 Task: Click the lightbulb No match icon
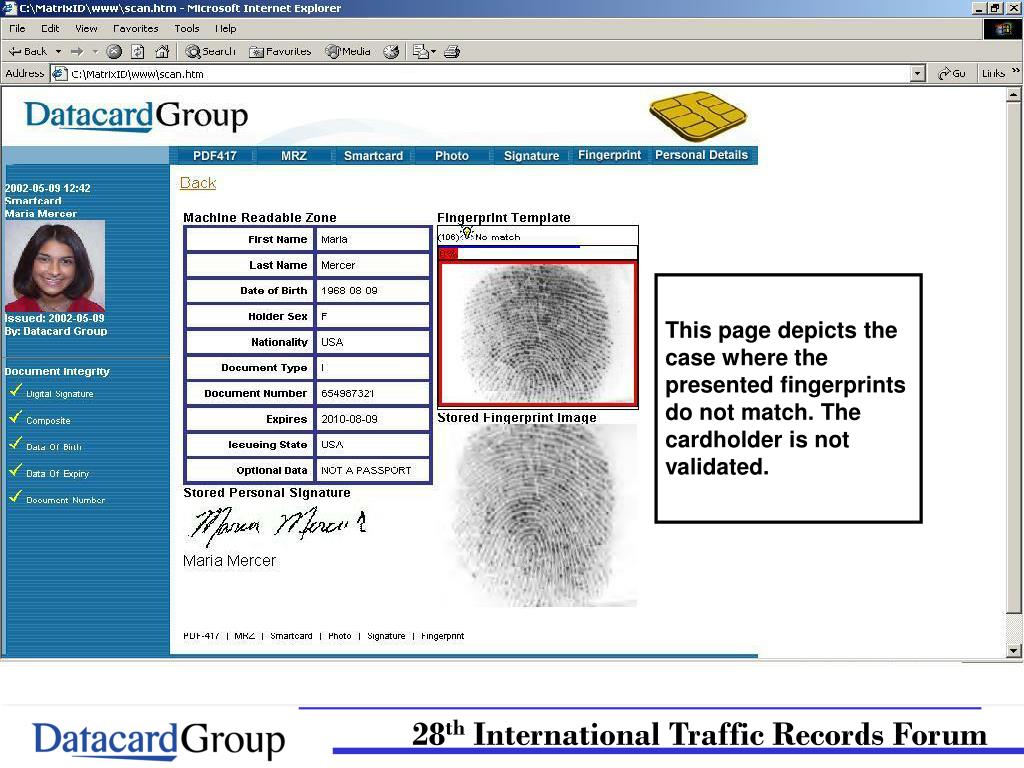[x=466, y=233]
